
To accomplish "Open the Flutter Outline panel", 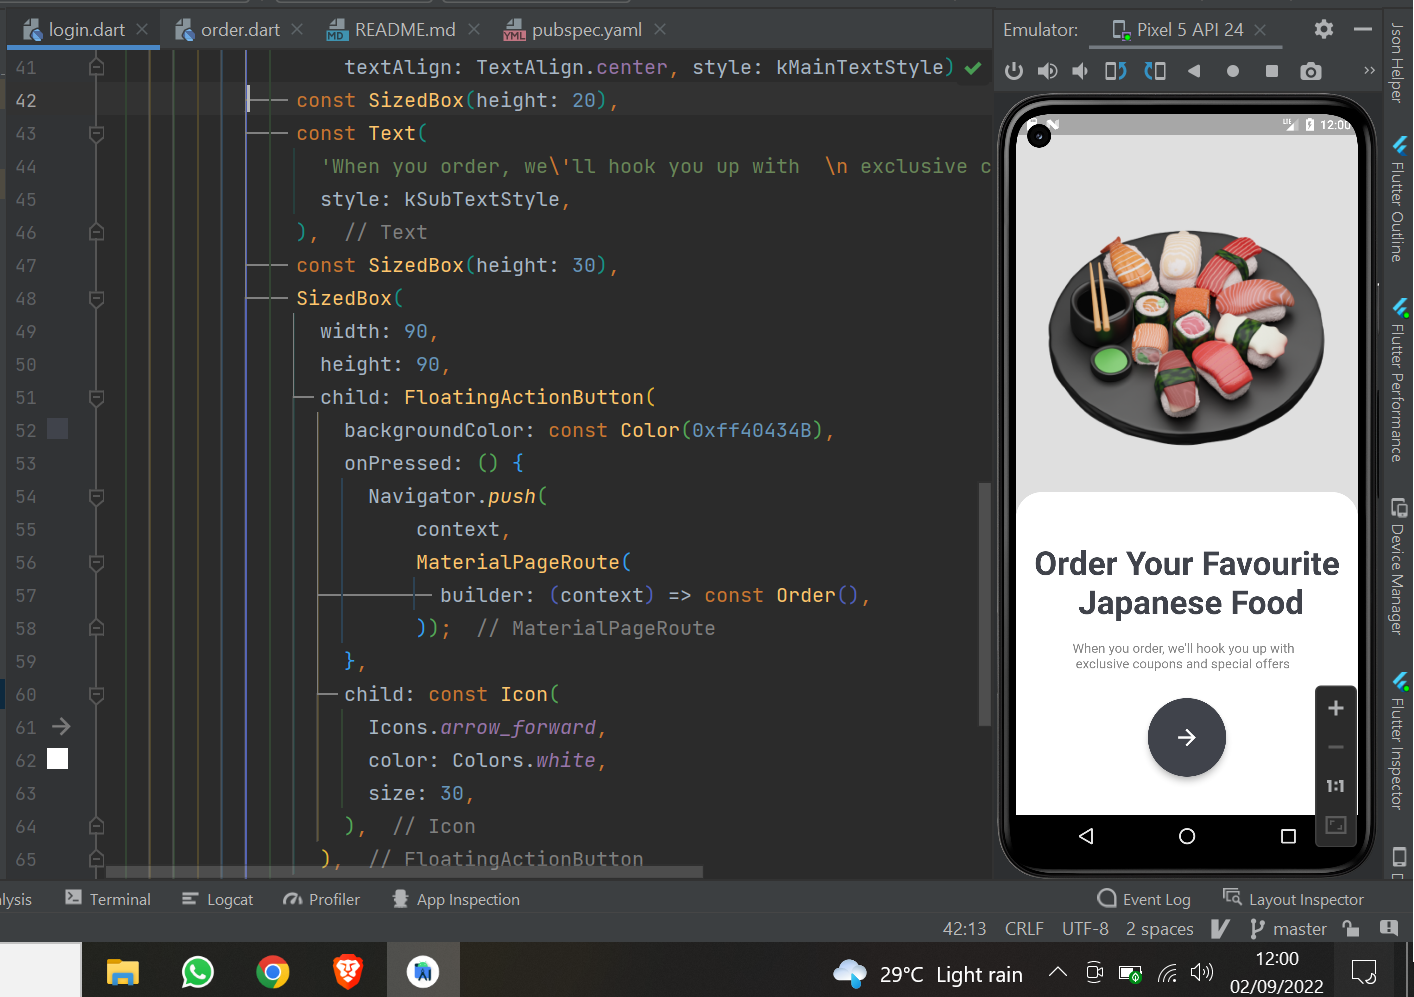I will pyautogui.click(x=1398, y=205).
